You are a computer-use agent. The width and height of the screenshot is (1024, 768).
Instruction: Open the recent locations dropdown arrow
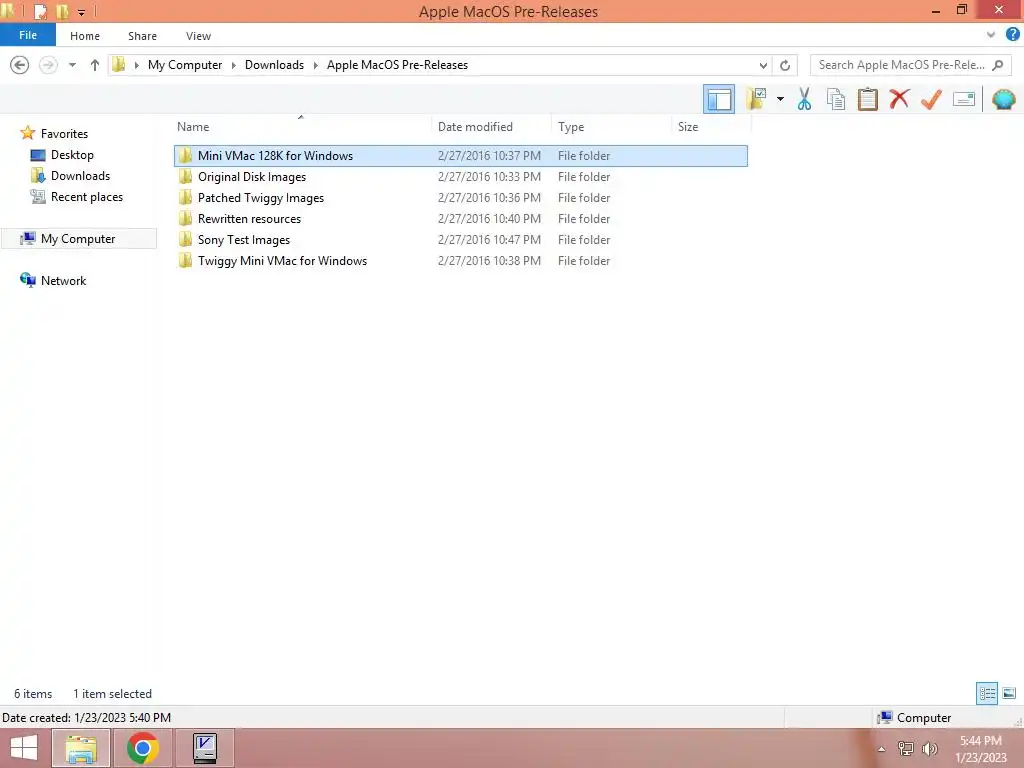[x=72, y=65]
